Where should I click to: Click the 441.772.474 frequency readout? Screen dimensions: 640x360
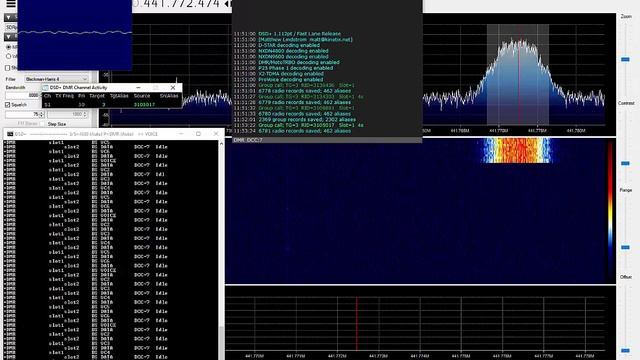182,4
